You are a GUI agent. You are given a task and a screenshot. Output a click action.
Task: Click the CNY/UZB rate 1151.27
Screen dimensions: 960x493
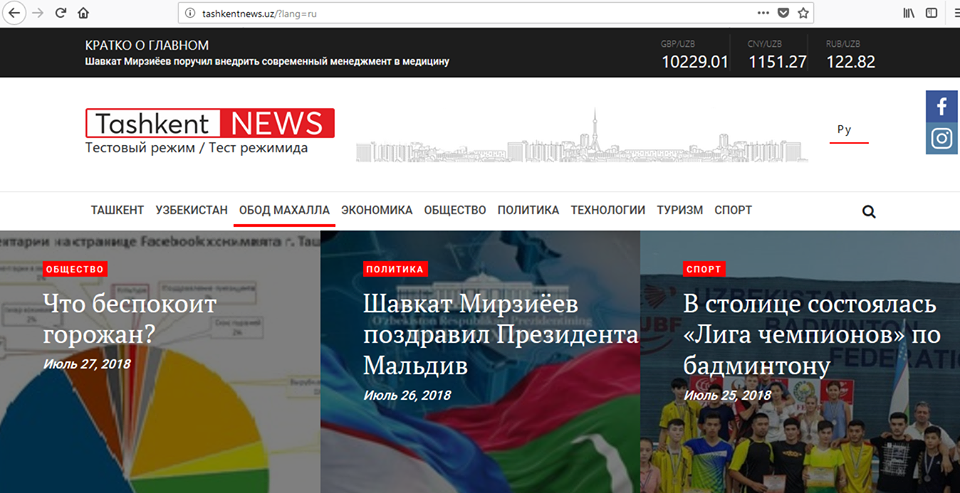pyautogui.click(x=777, y=62)
